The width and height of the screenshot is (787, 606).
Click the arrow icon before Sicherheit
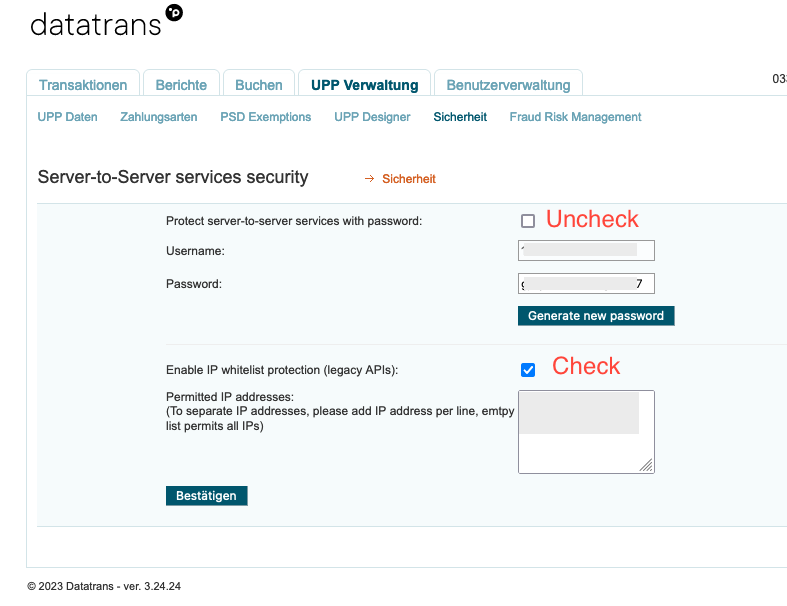point(369,179)
